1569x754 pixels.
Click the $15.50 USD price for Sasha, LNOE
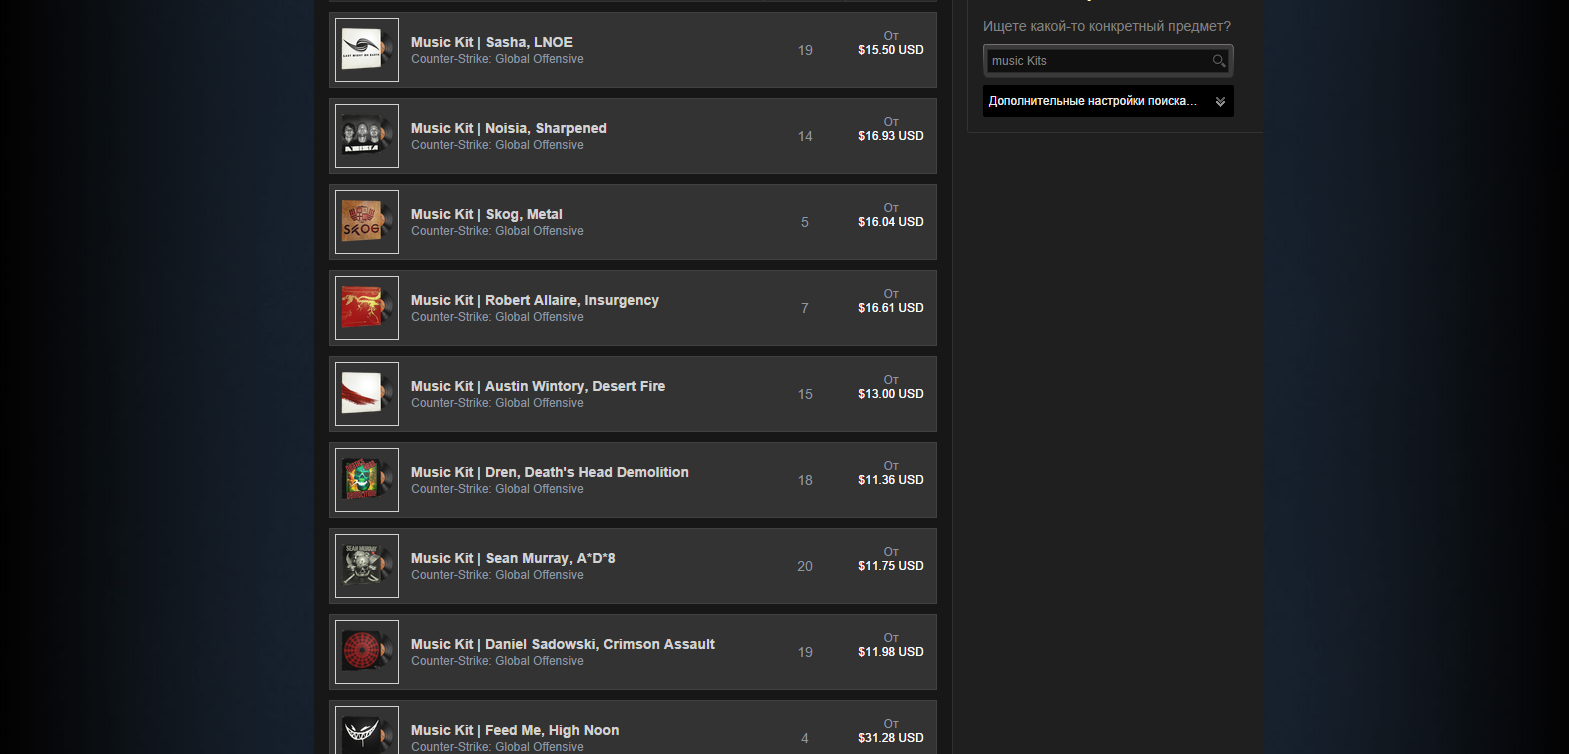click(x=891, y=50)
